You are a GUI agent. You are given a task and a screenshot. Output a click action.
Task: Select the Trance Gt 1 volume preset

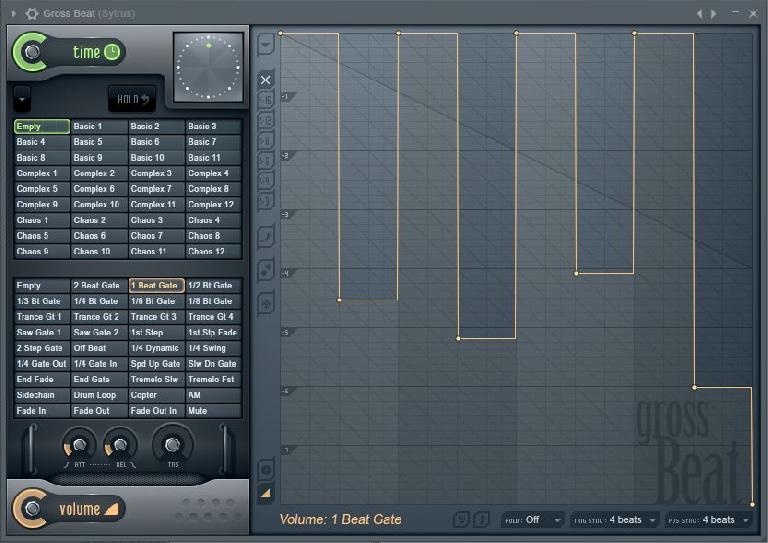[x=42, y=317]
